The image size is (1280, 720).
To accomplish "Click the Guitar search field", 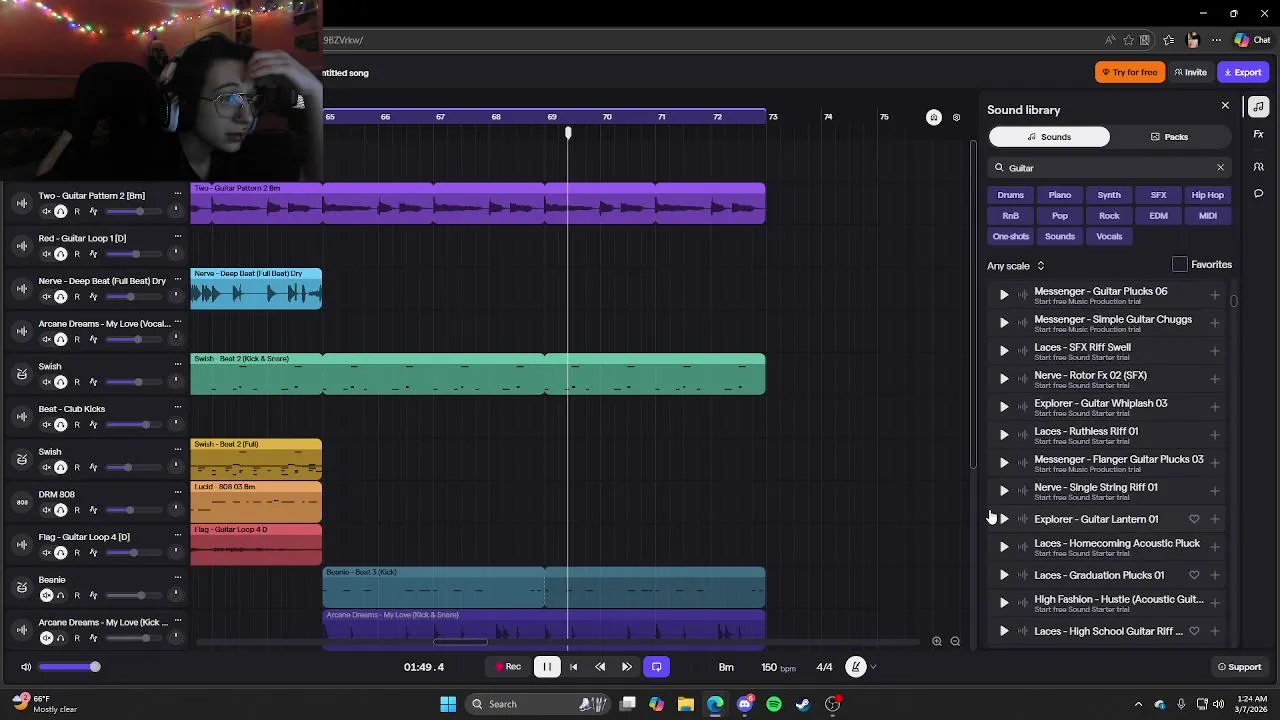I will click(1108, 168).
